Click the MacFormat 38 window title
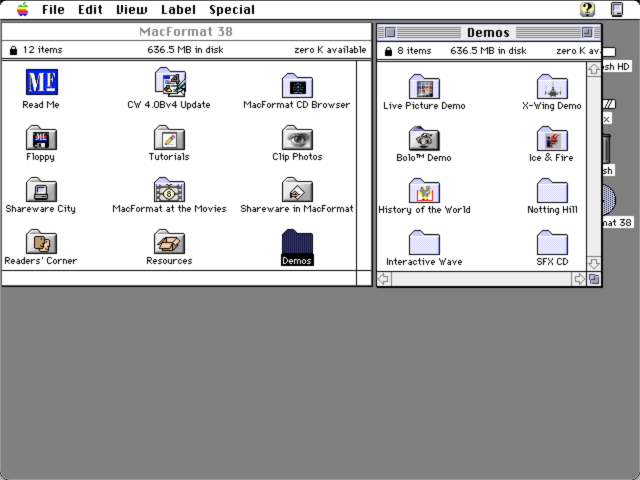 [x=186, y=31]
